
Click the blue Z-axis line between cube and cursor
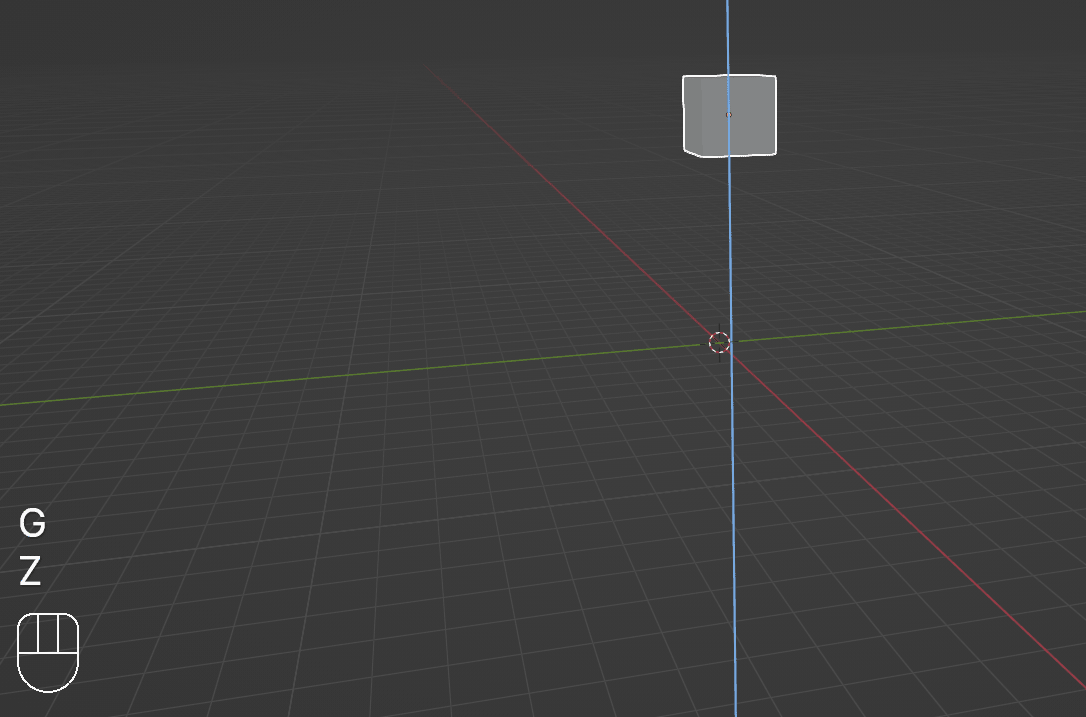(729, 240)
